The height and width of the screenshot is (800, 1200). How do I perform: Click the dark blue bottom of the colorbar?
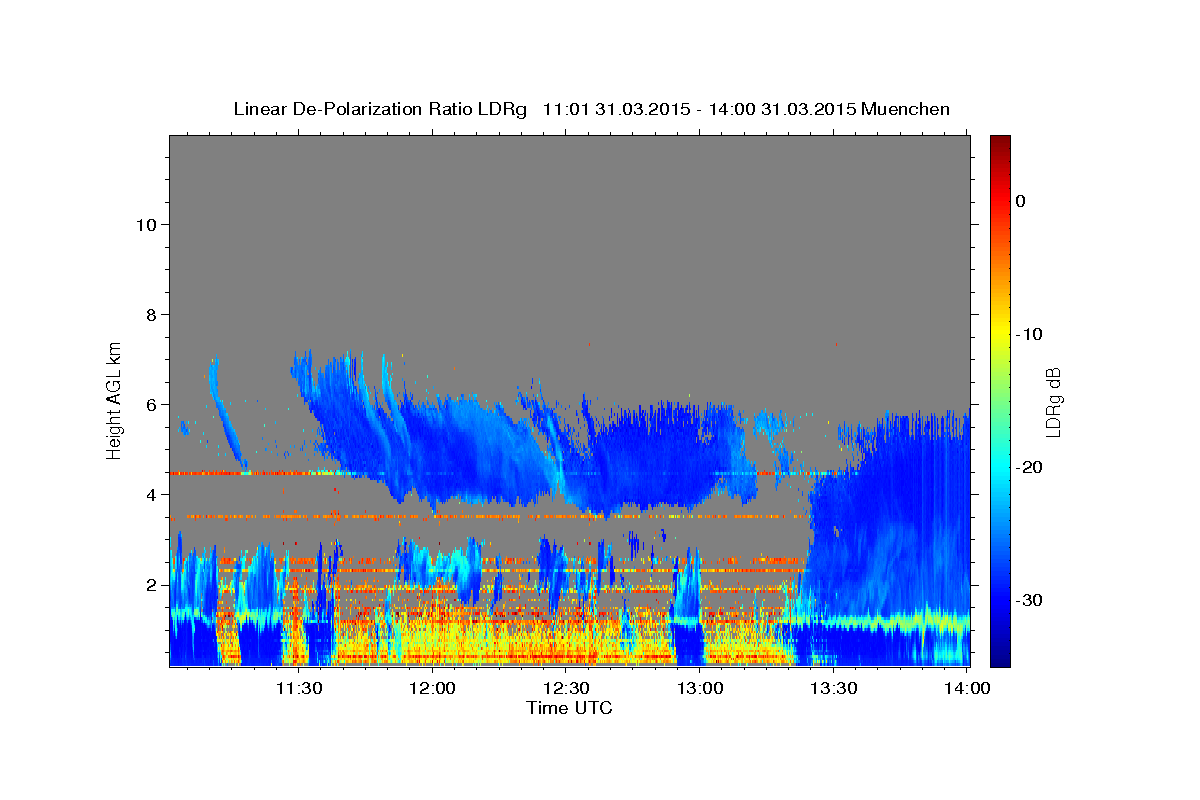(1000, 658)
